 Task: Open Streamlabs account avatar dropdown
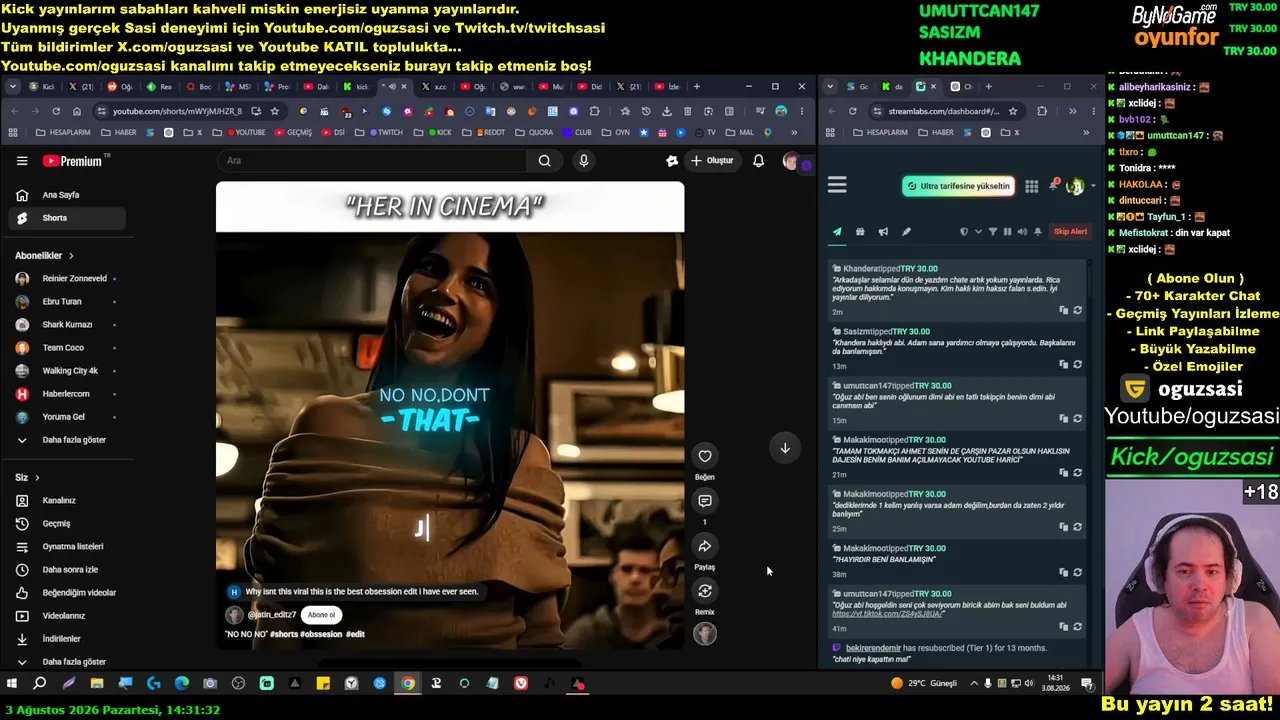tap(1078, 186)
